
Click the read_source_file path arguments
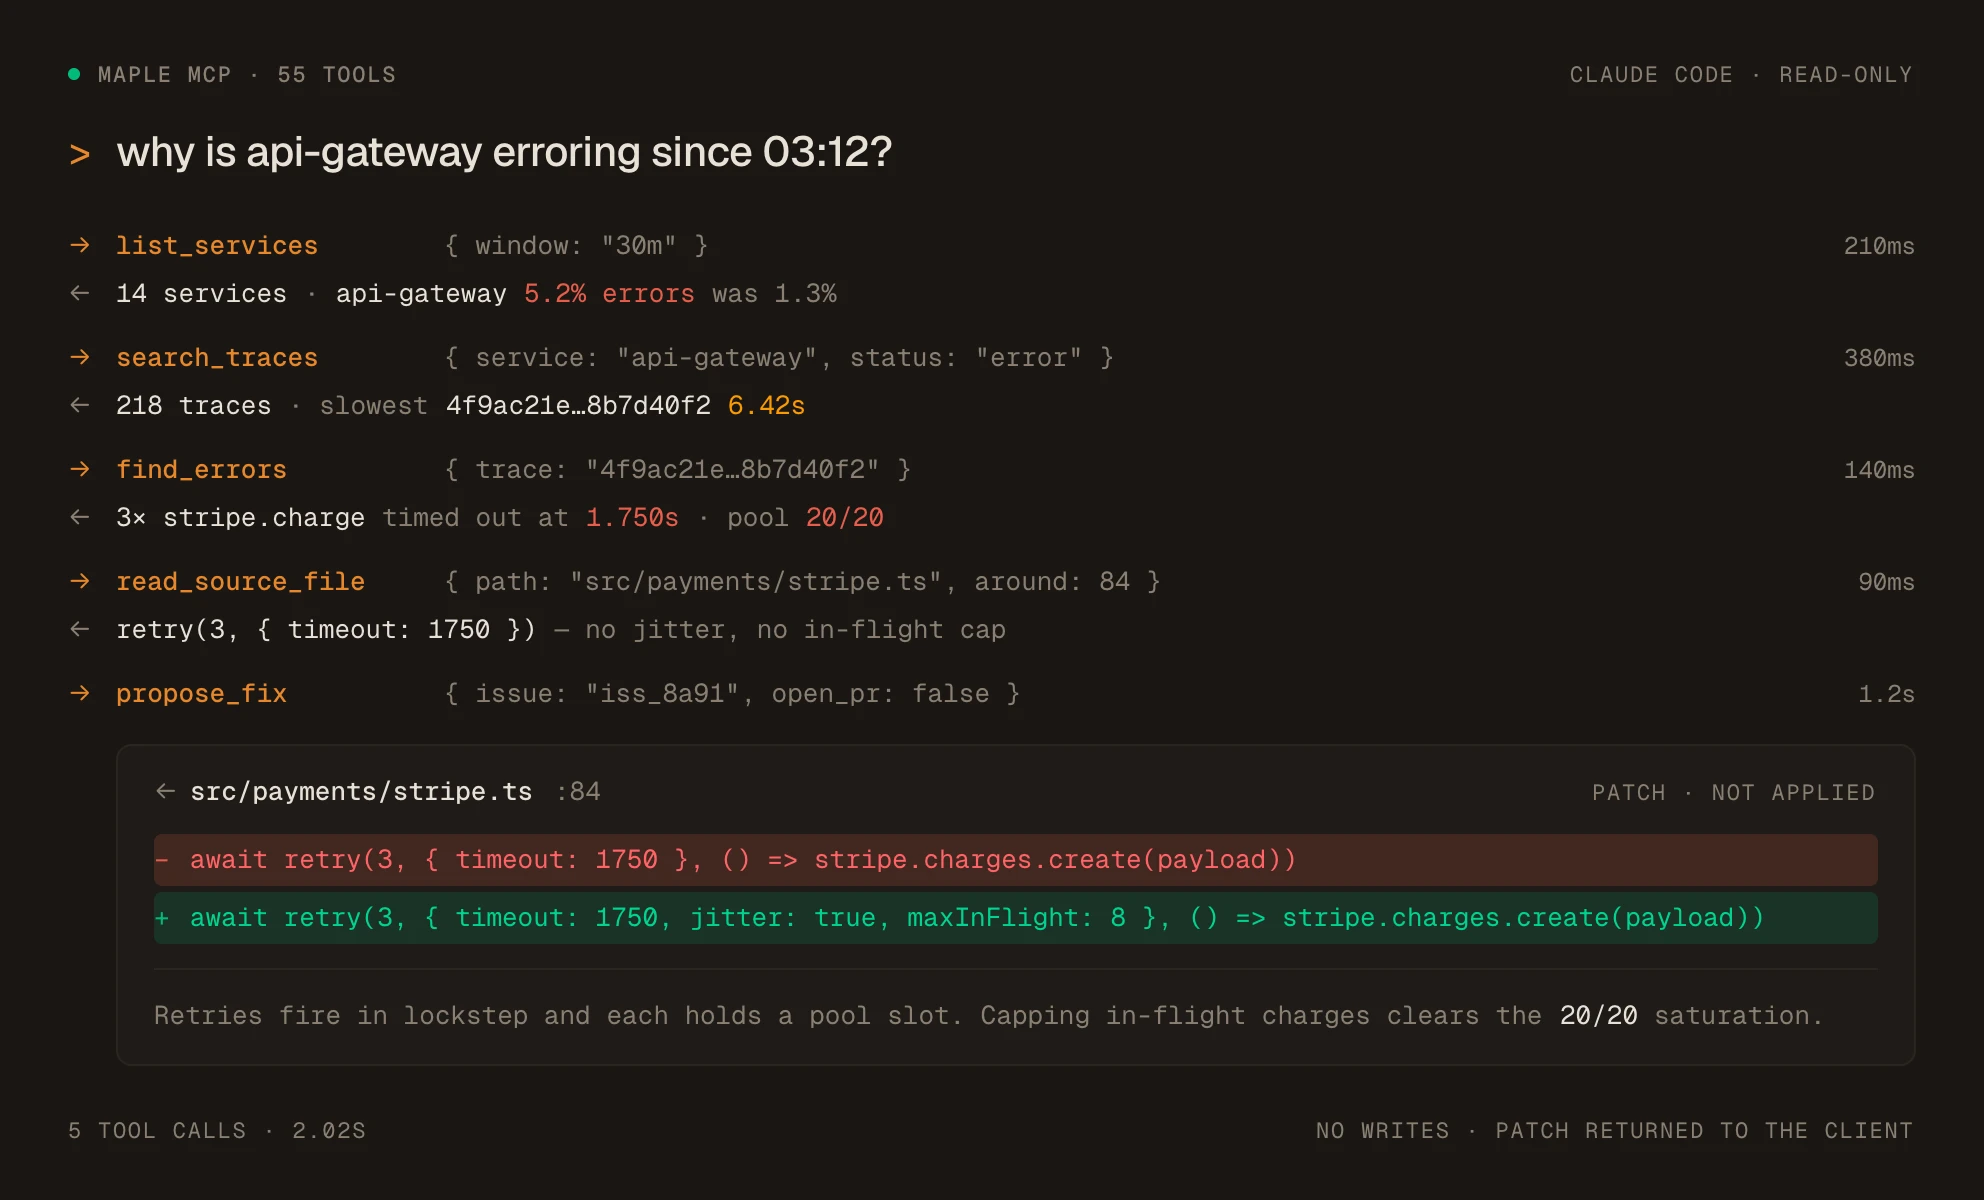(803, 582)
